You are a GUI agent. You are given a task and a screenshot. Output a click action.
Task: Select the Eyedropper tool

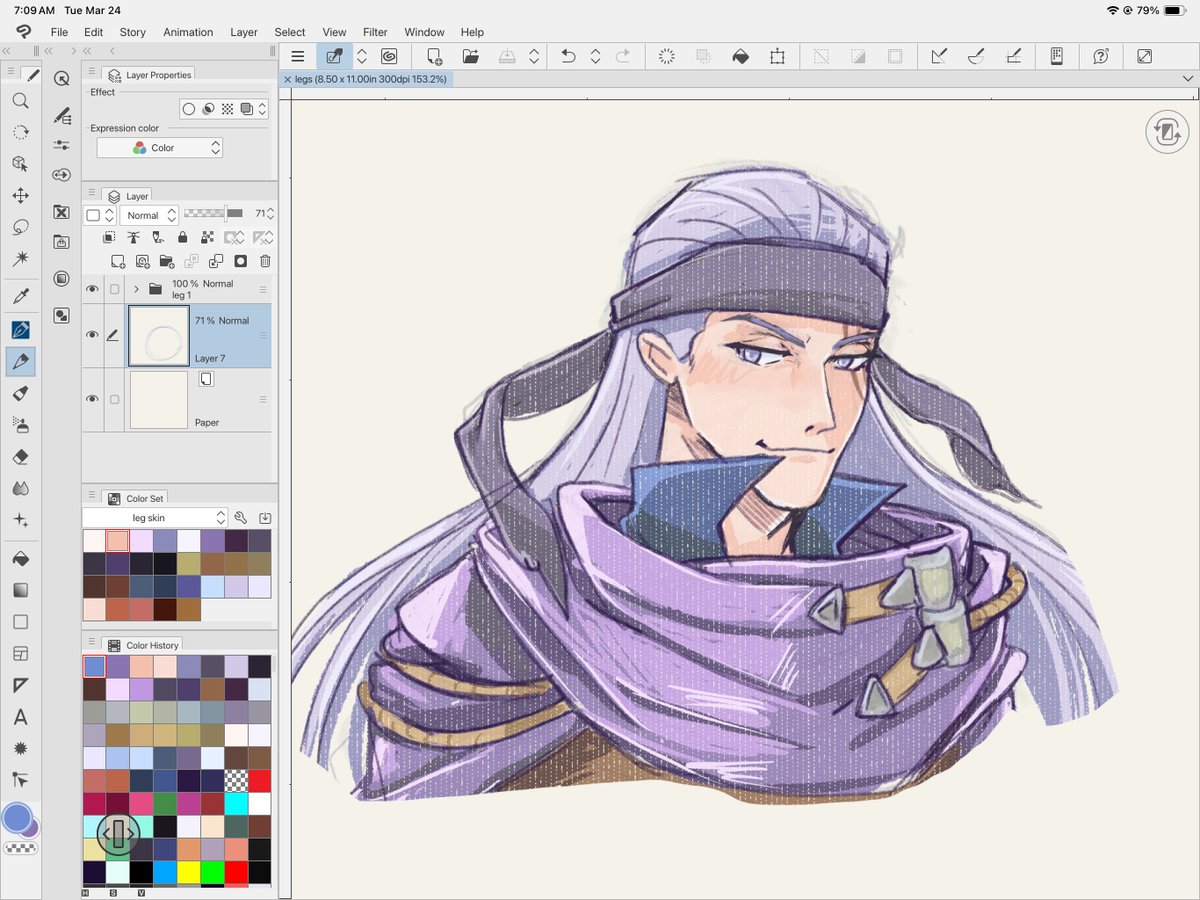[x=20, y=296]
